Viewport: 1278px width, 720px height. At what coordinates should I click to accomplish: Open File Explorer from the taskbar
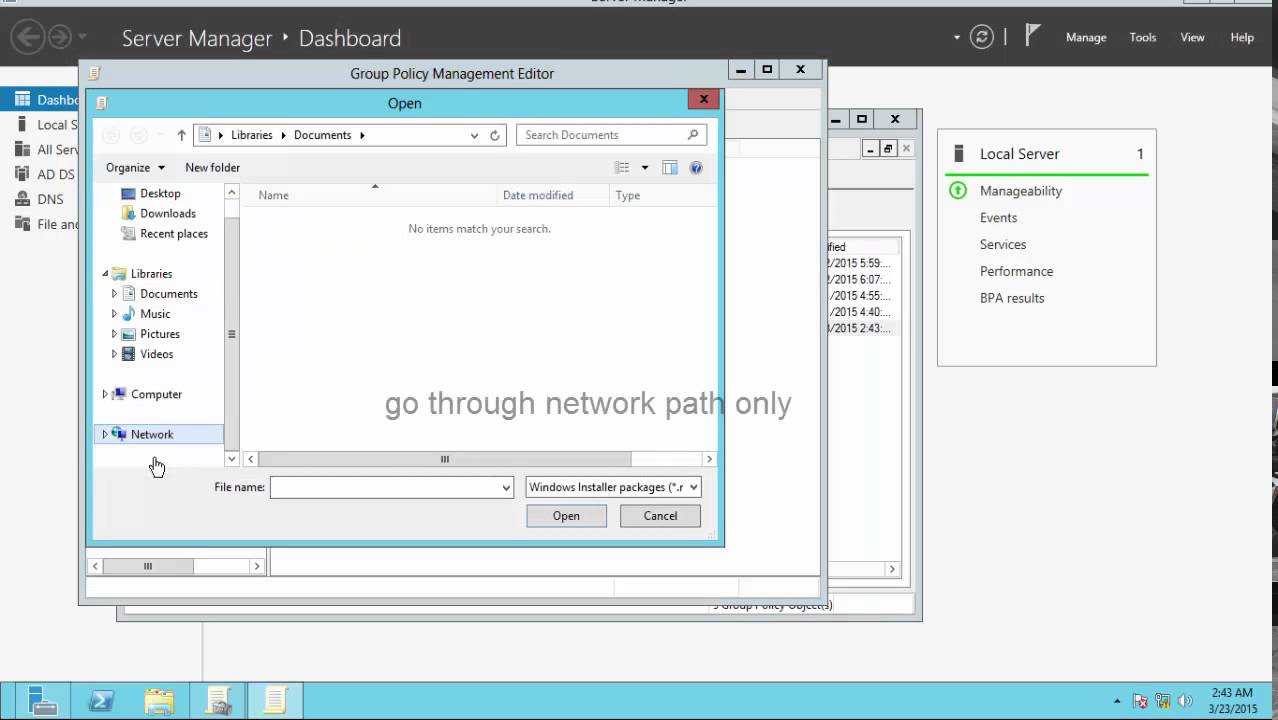(x=159, y=701)
